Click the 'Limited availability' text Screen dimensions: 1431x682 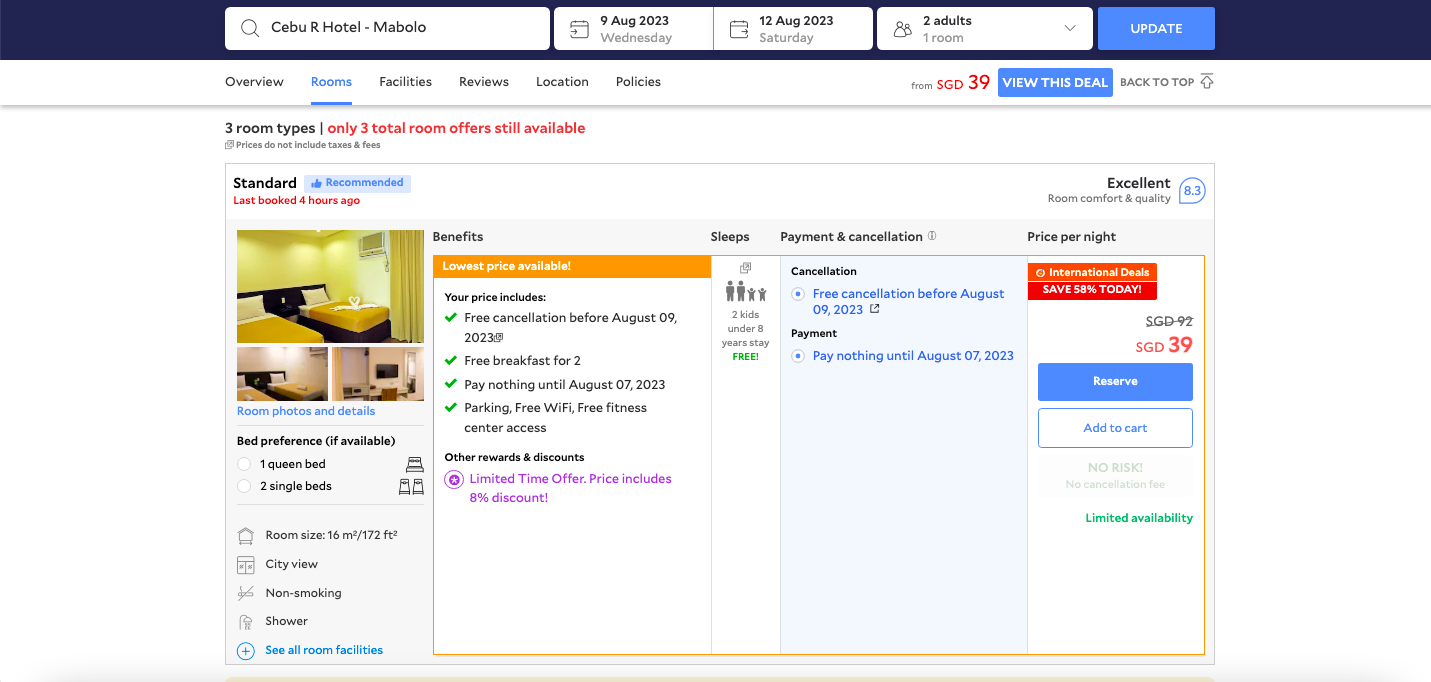pyautogui.click(x=1139, y=518)
